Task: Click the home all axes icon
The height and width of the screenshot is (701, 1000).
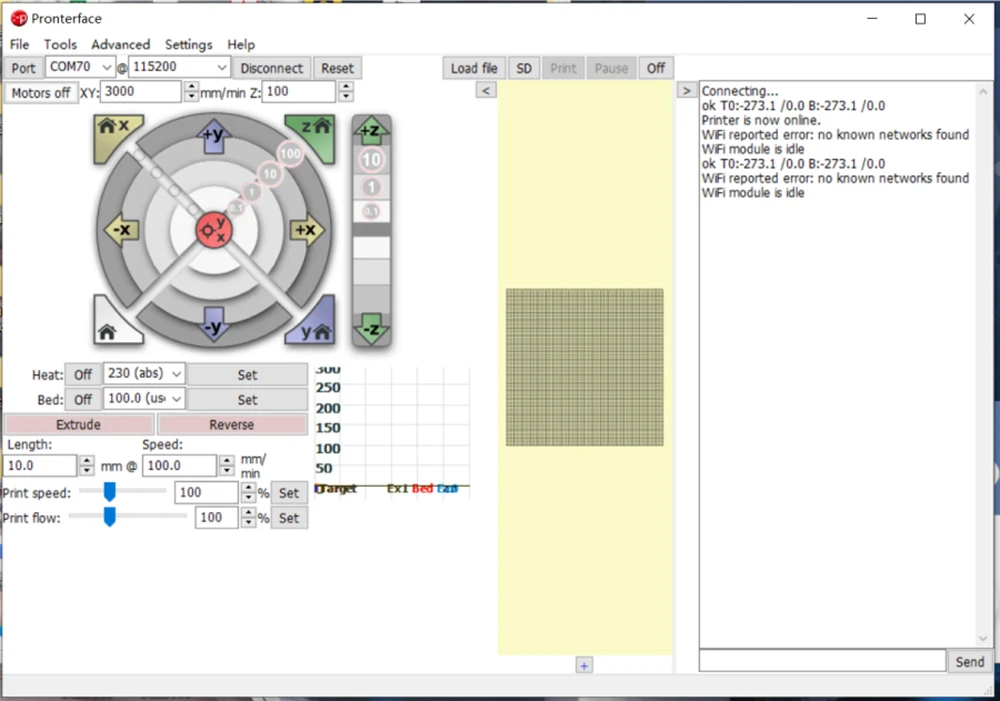Action: (x=109, y=326)
